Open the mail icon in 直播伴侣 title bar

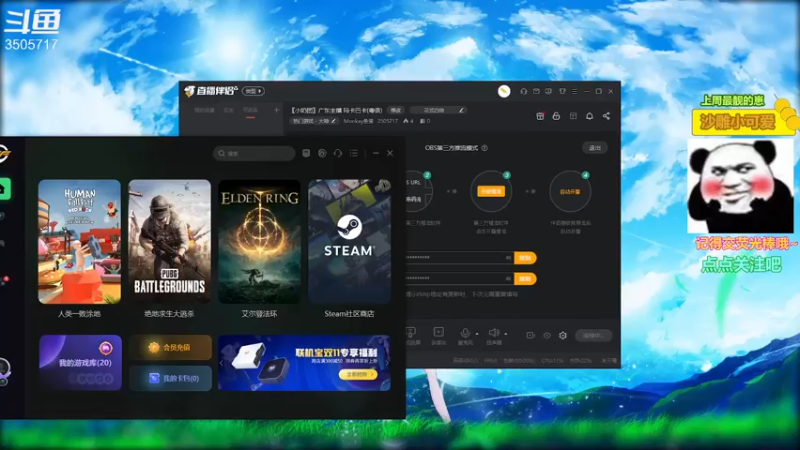pos(536,91)
